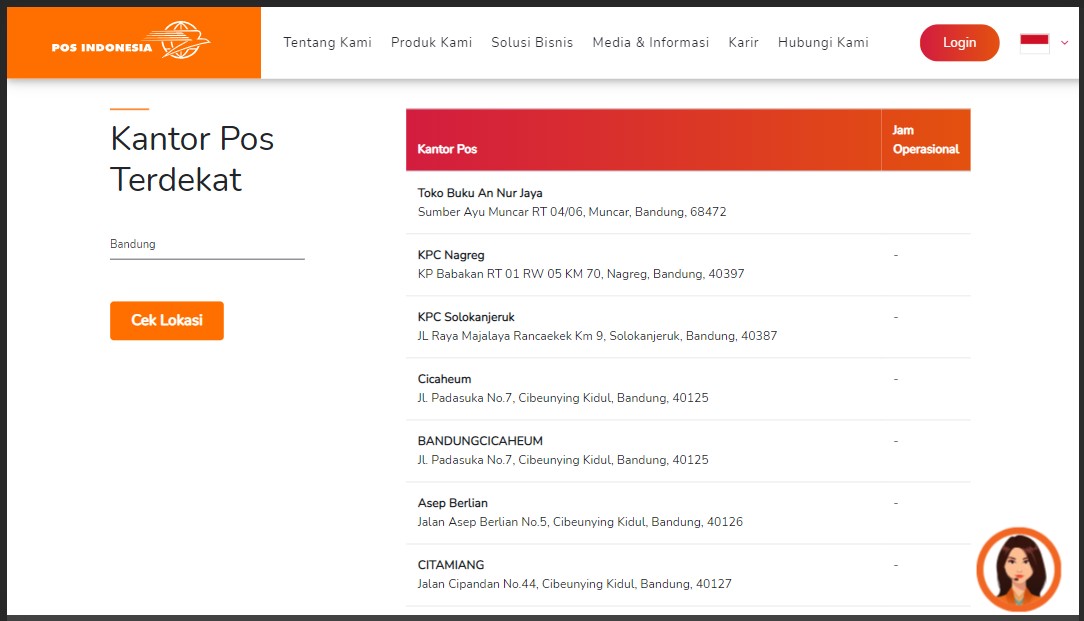Viewport: 1084px width, 621px height.
Task: Click the Login button
Action: (960, 43)
